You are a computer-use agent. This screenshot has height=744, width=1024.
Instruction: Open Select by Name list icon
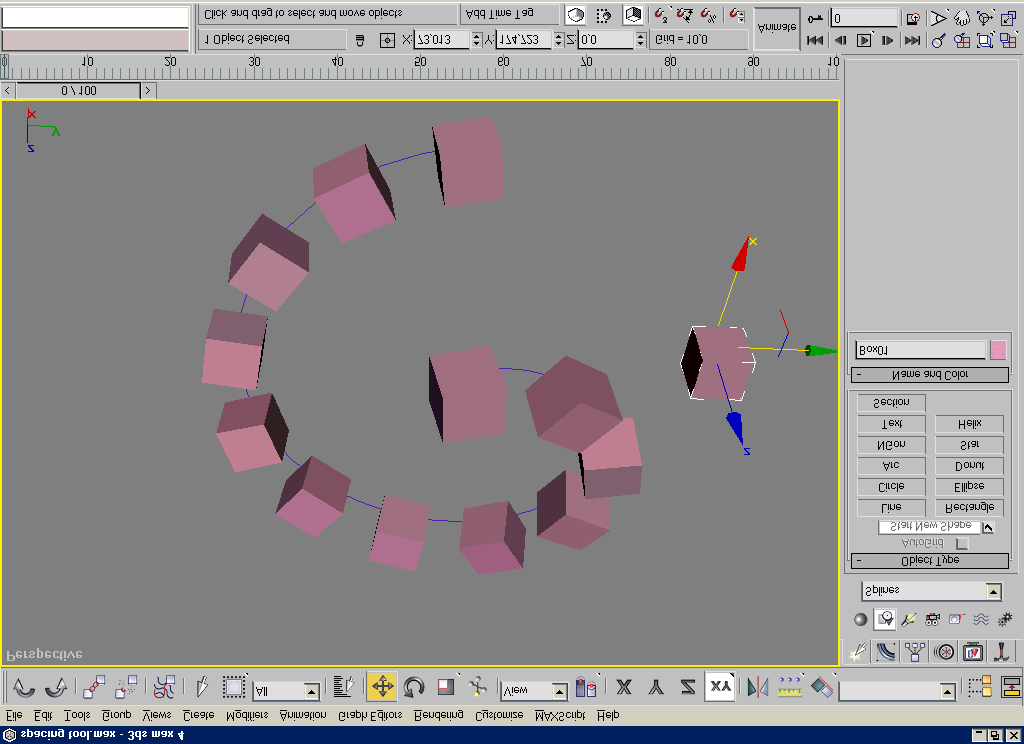point(344,687)
